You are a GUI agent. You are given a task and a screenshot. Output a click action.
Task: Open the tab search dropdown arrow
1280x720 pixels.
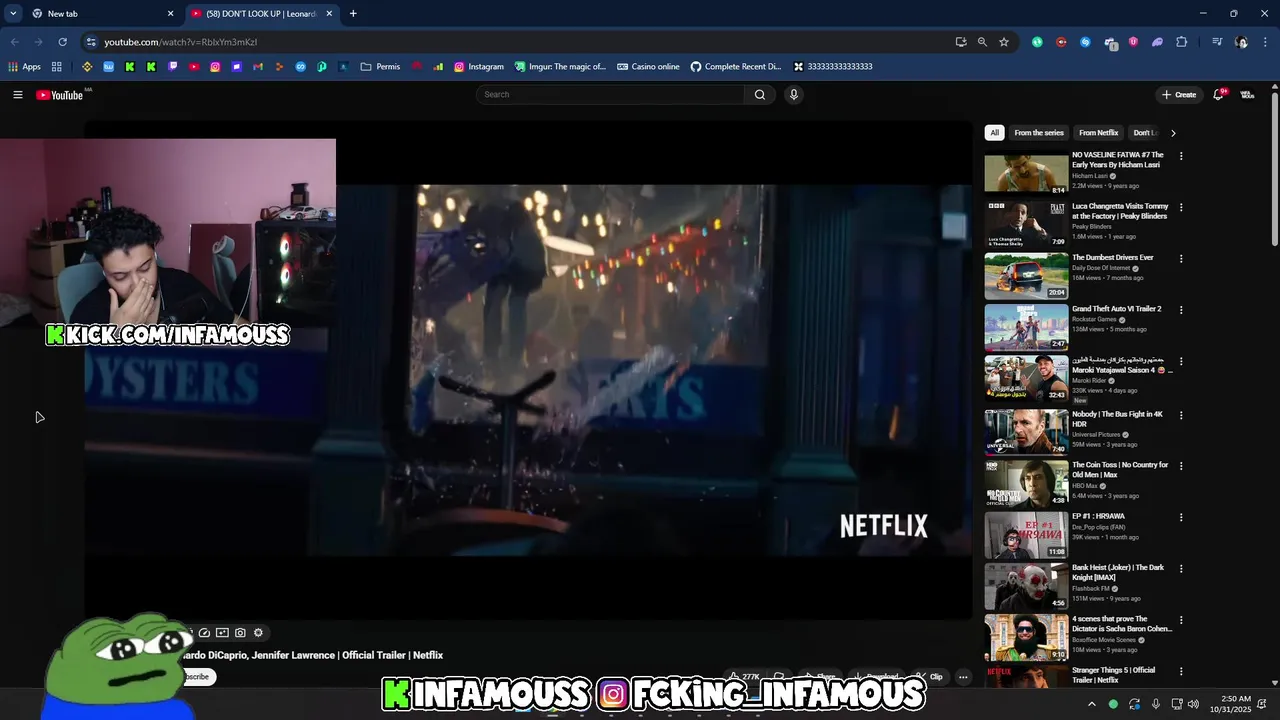pyautogui.click(x=13, y=14)
